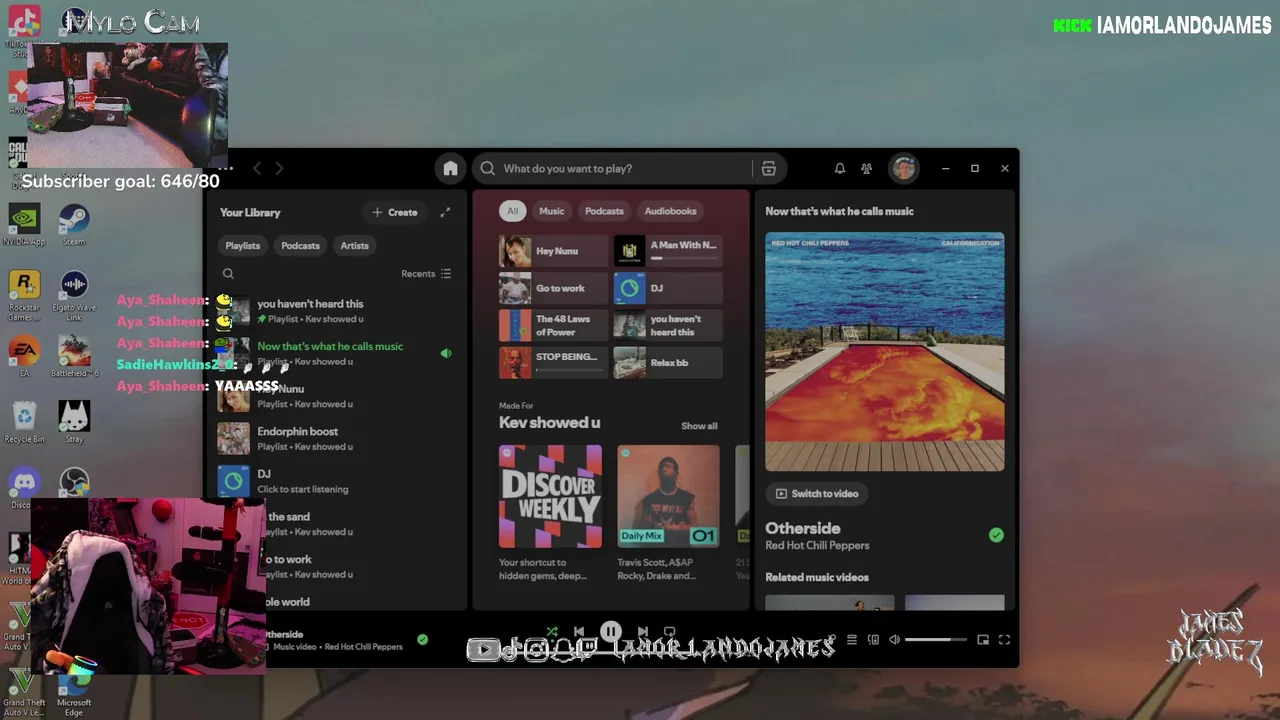Image resolution: width=1280 pixels, height=720 pixels.
Task: Select the Podcasts chip in main feed
Action: point(604,211)
